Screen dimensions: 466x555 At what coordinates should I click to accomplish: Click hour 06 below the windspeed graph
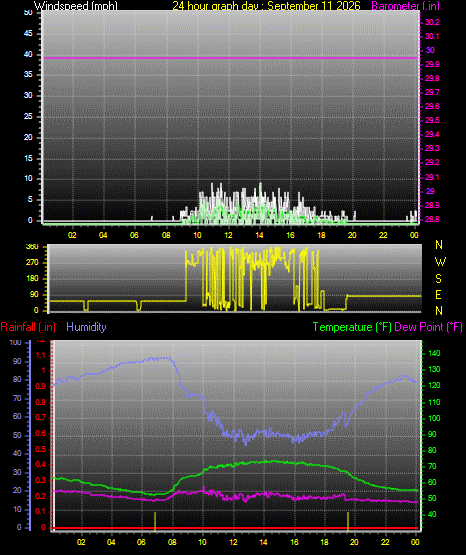click(134, 235)
